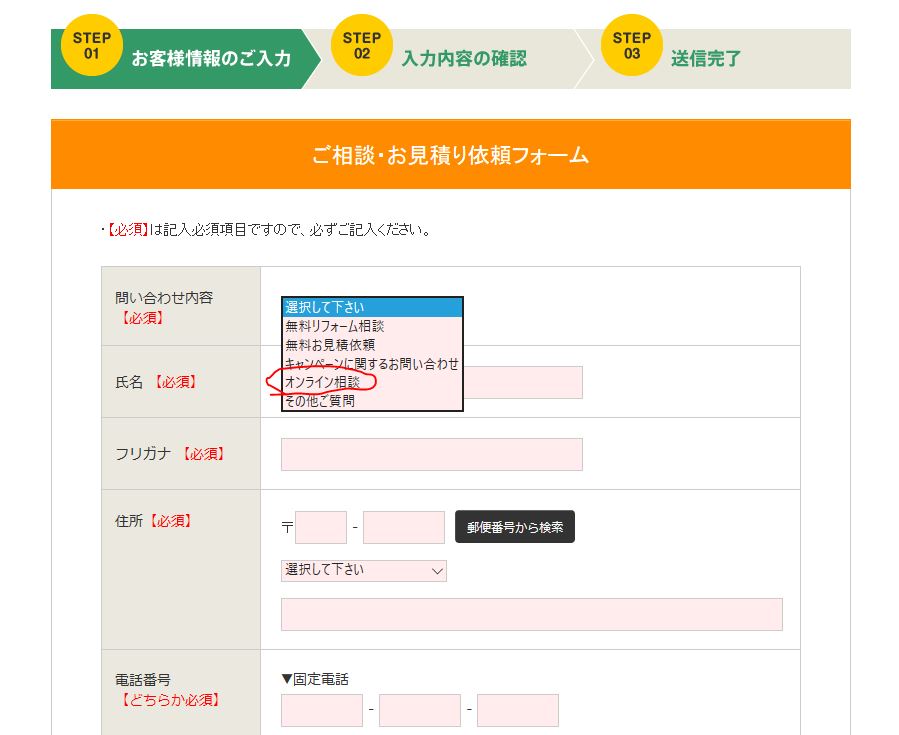Viewport: 899px width, 735px height.
Task: Pick the circled オンライン相談 option
Action: (372, 382)
